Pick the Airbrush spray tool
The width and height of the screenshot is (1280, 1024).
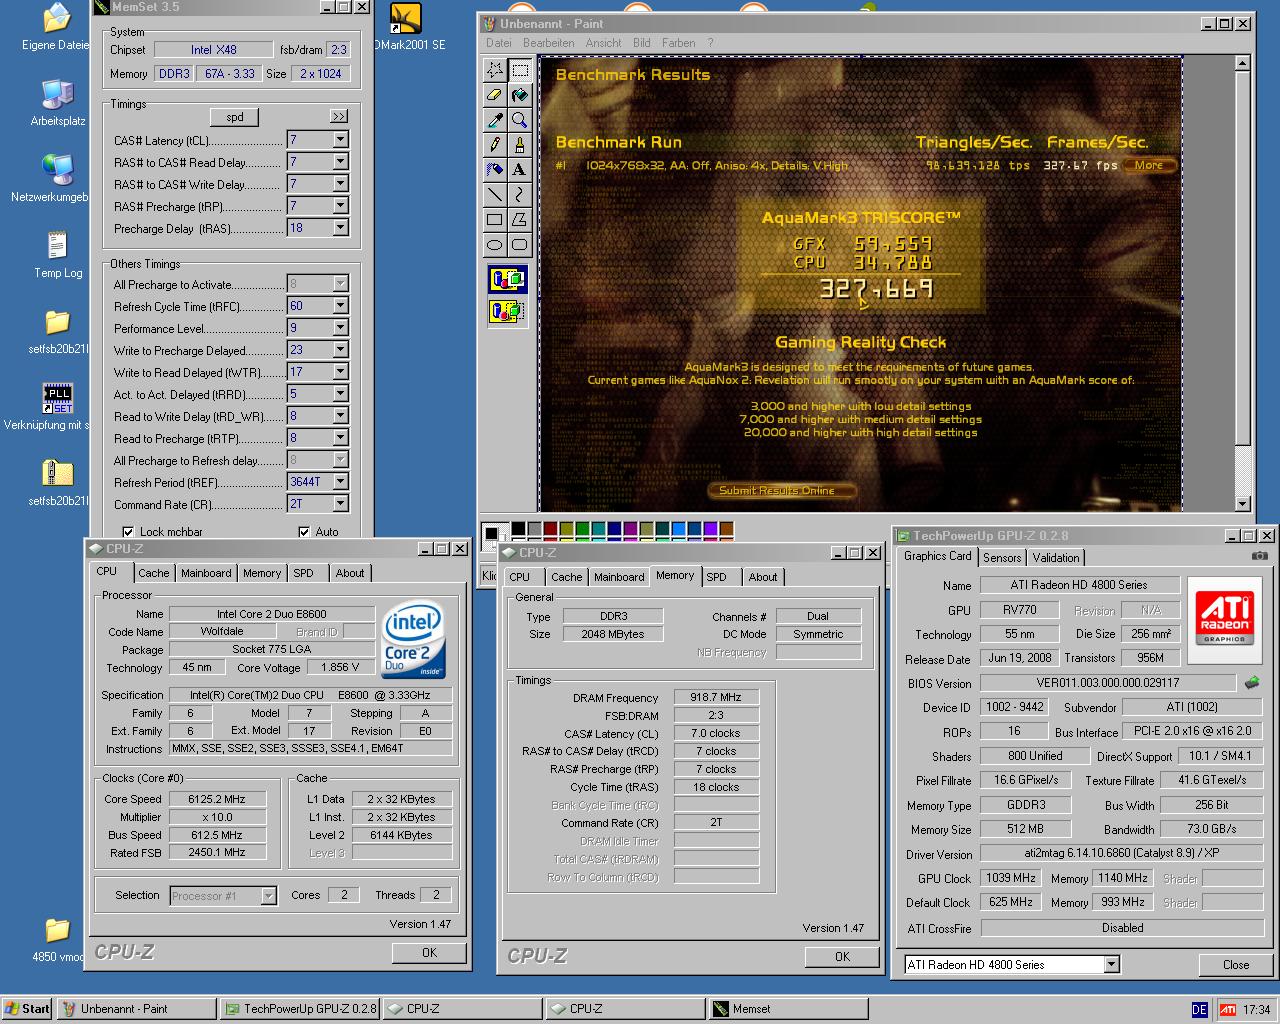[x=494, y=169]
